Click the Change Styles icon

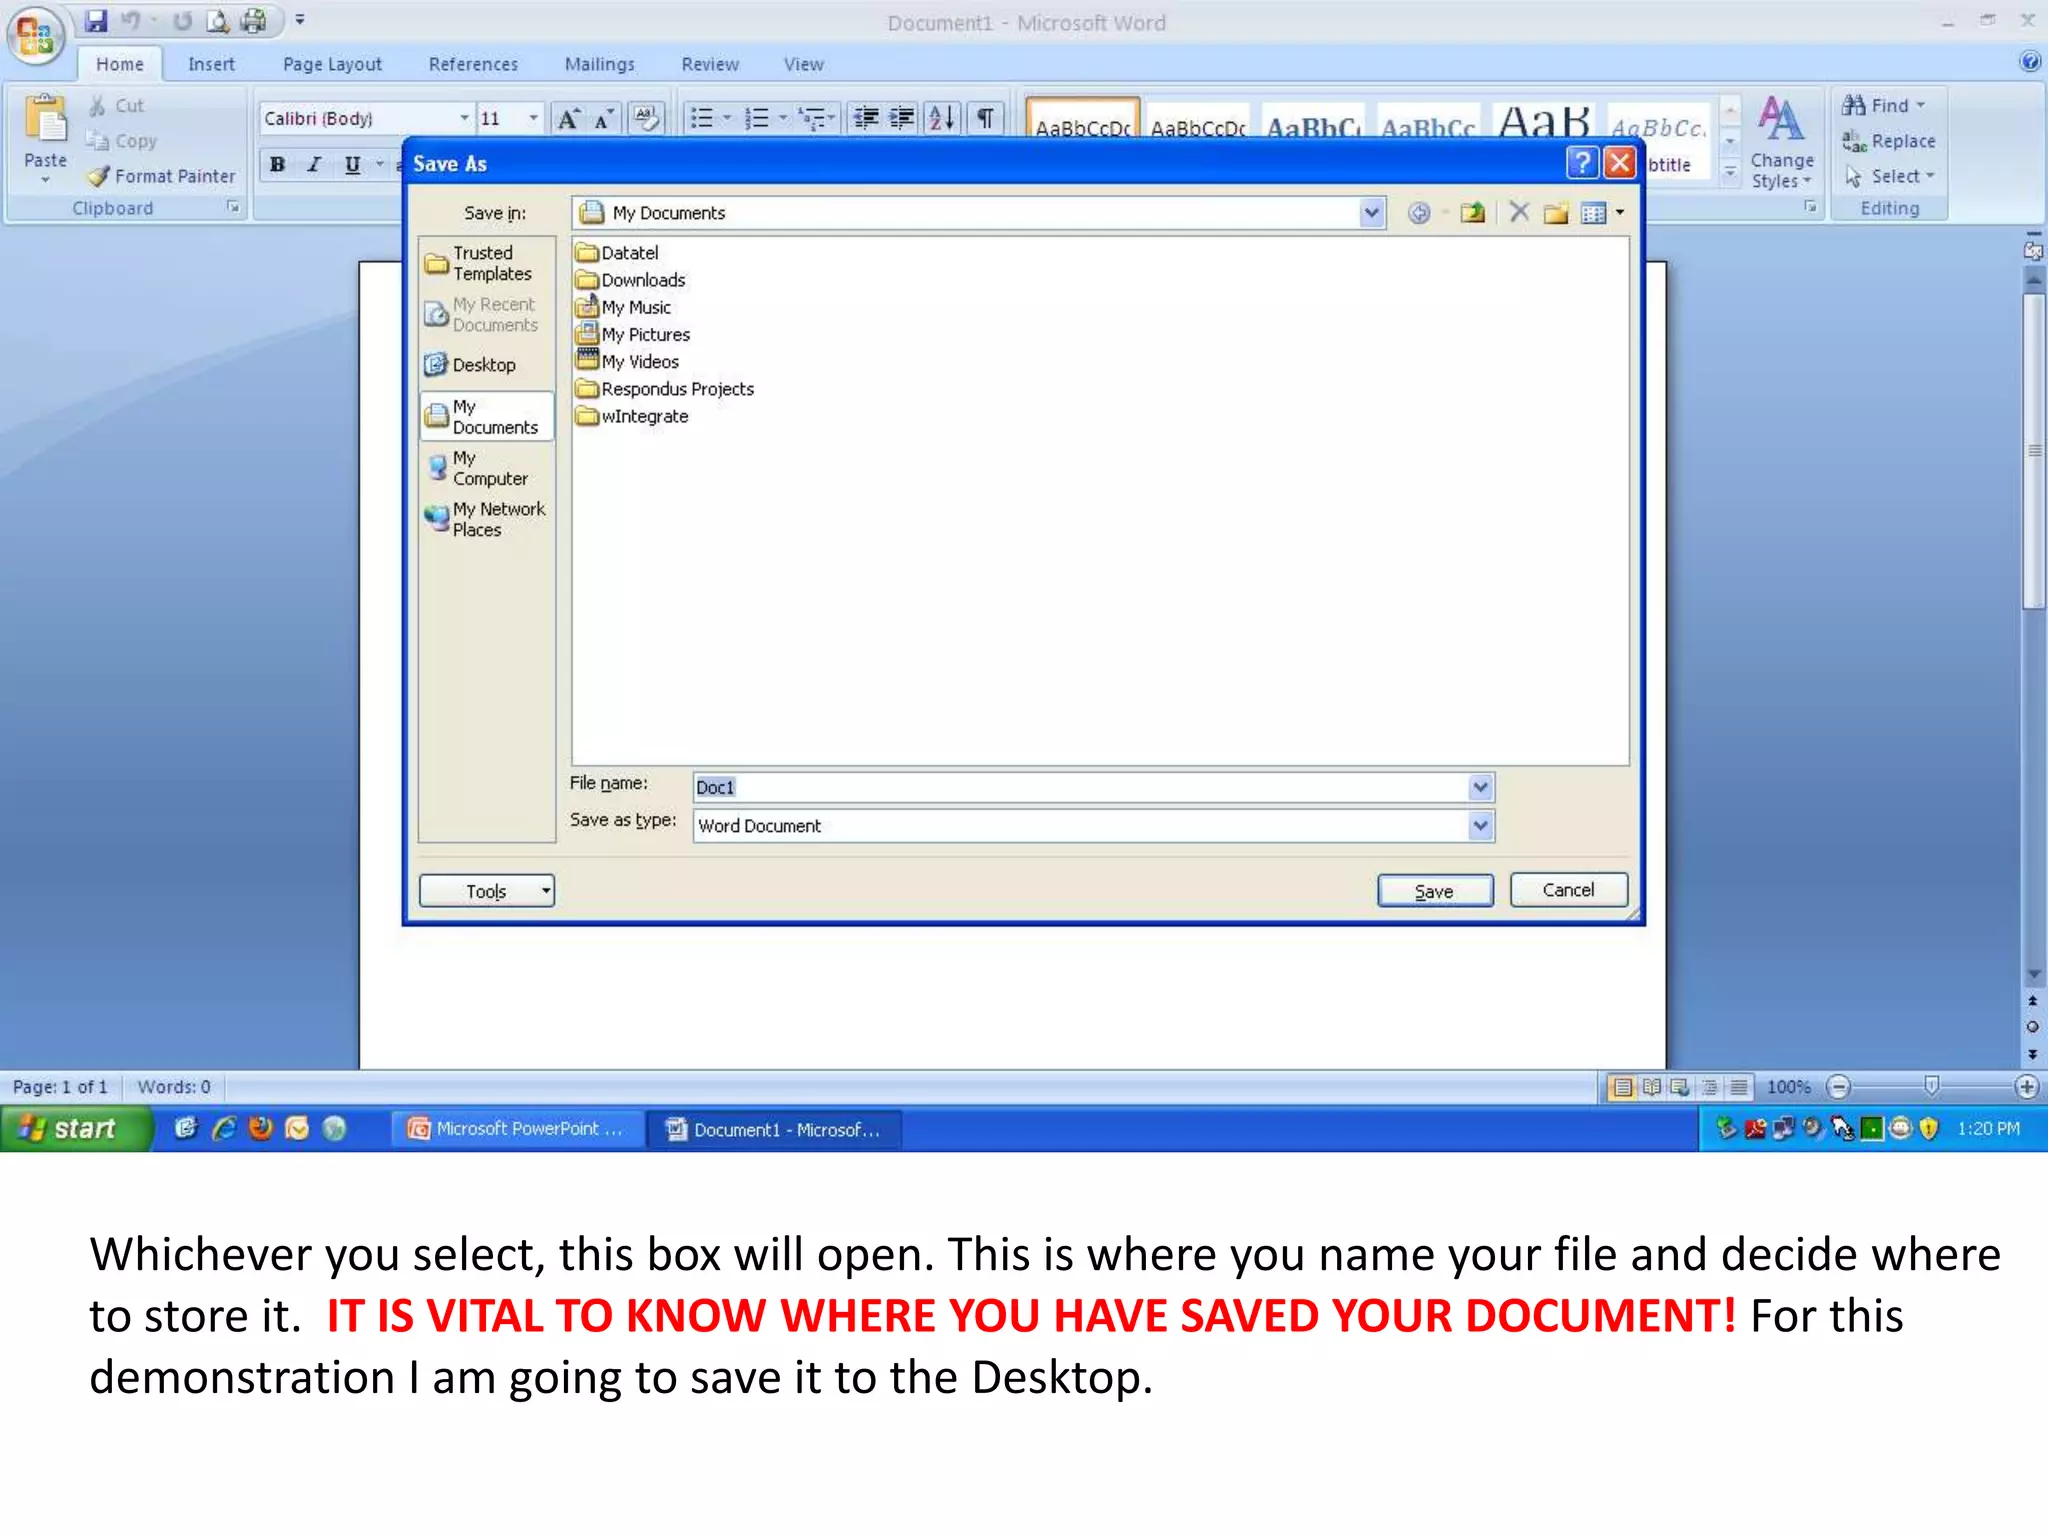(x=1781, y=141)
